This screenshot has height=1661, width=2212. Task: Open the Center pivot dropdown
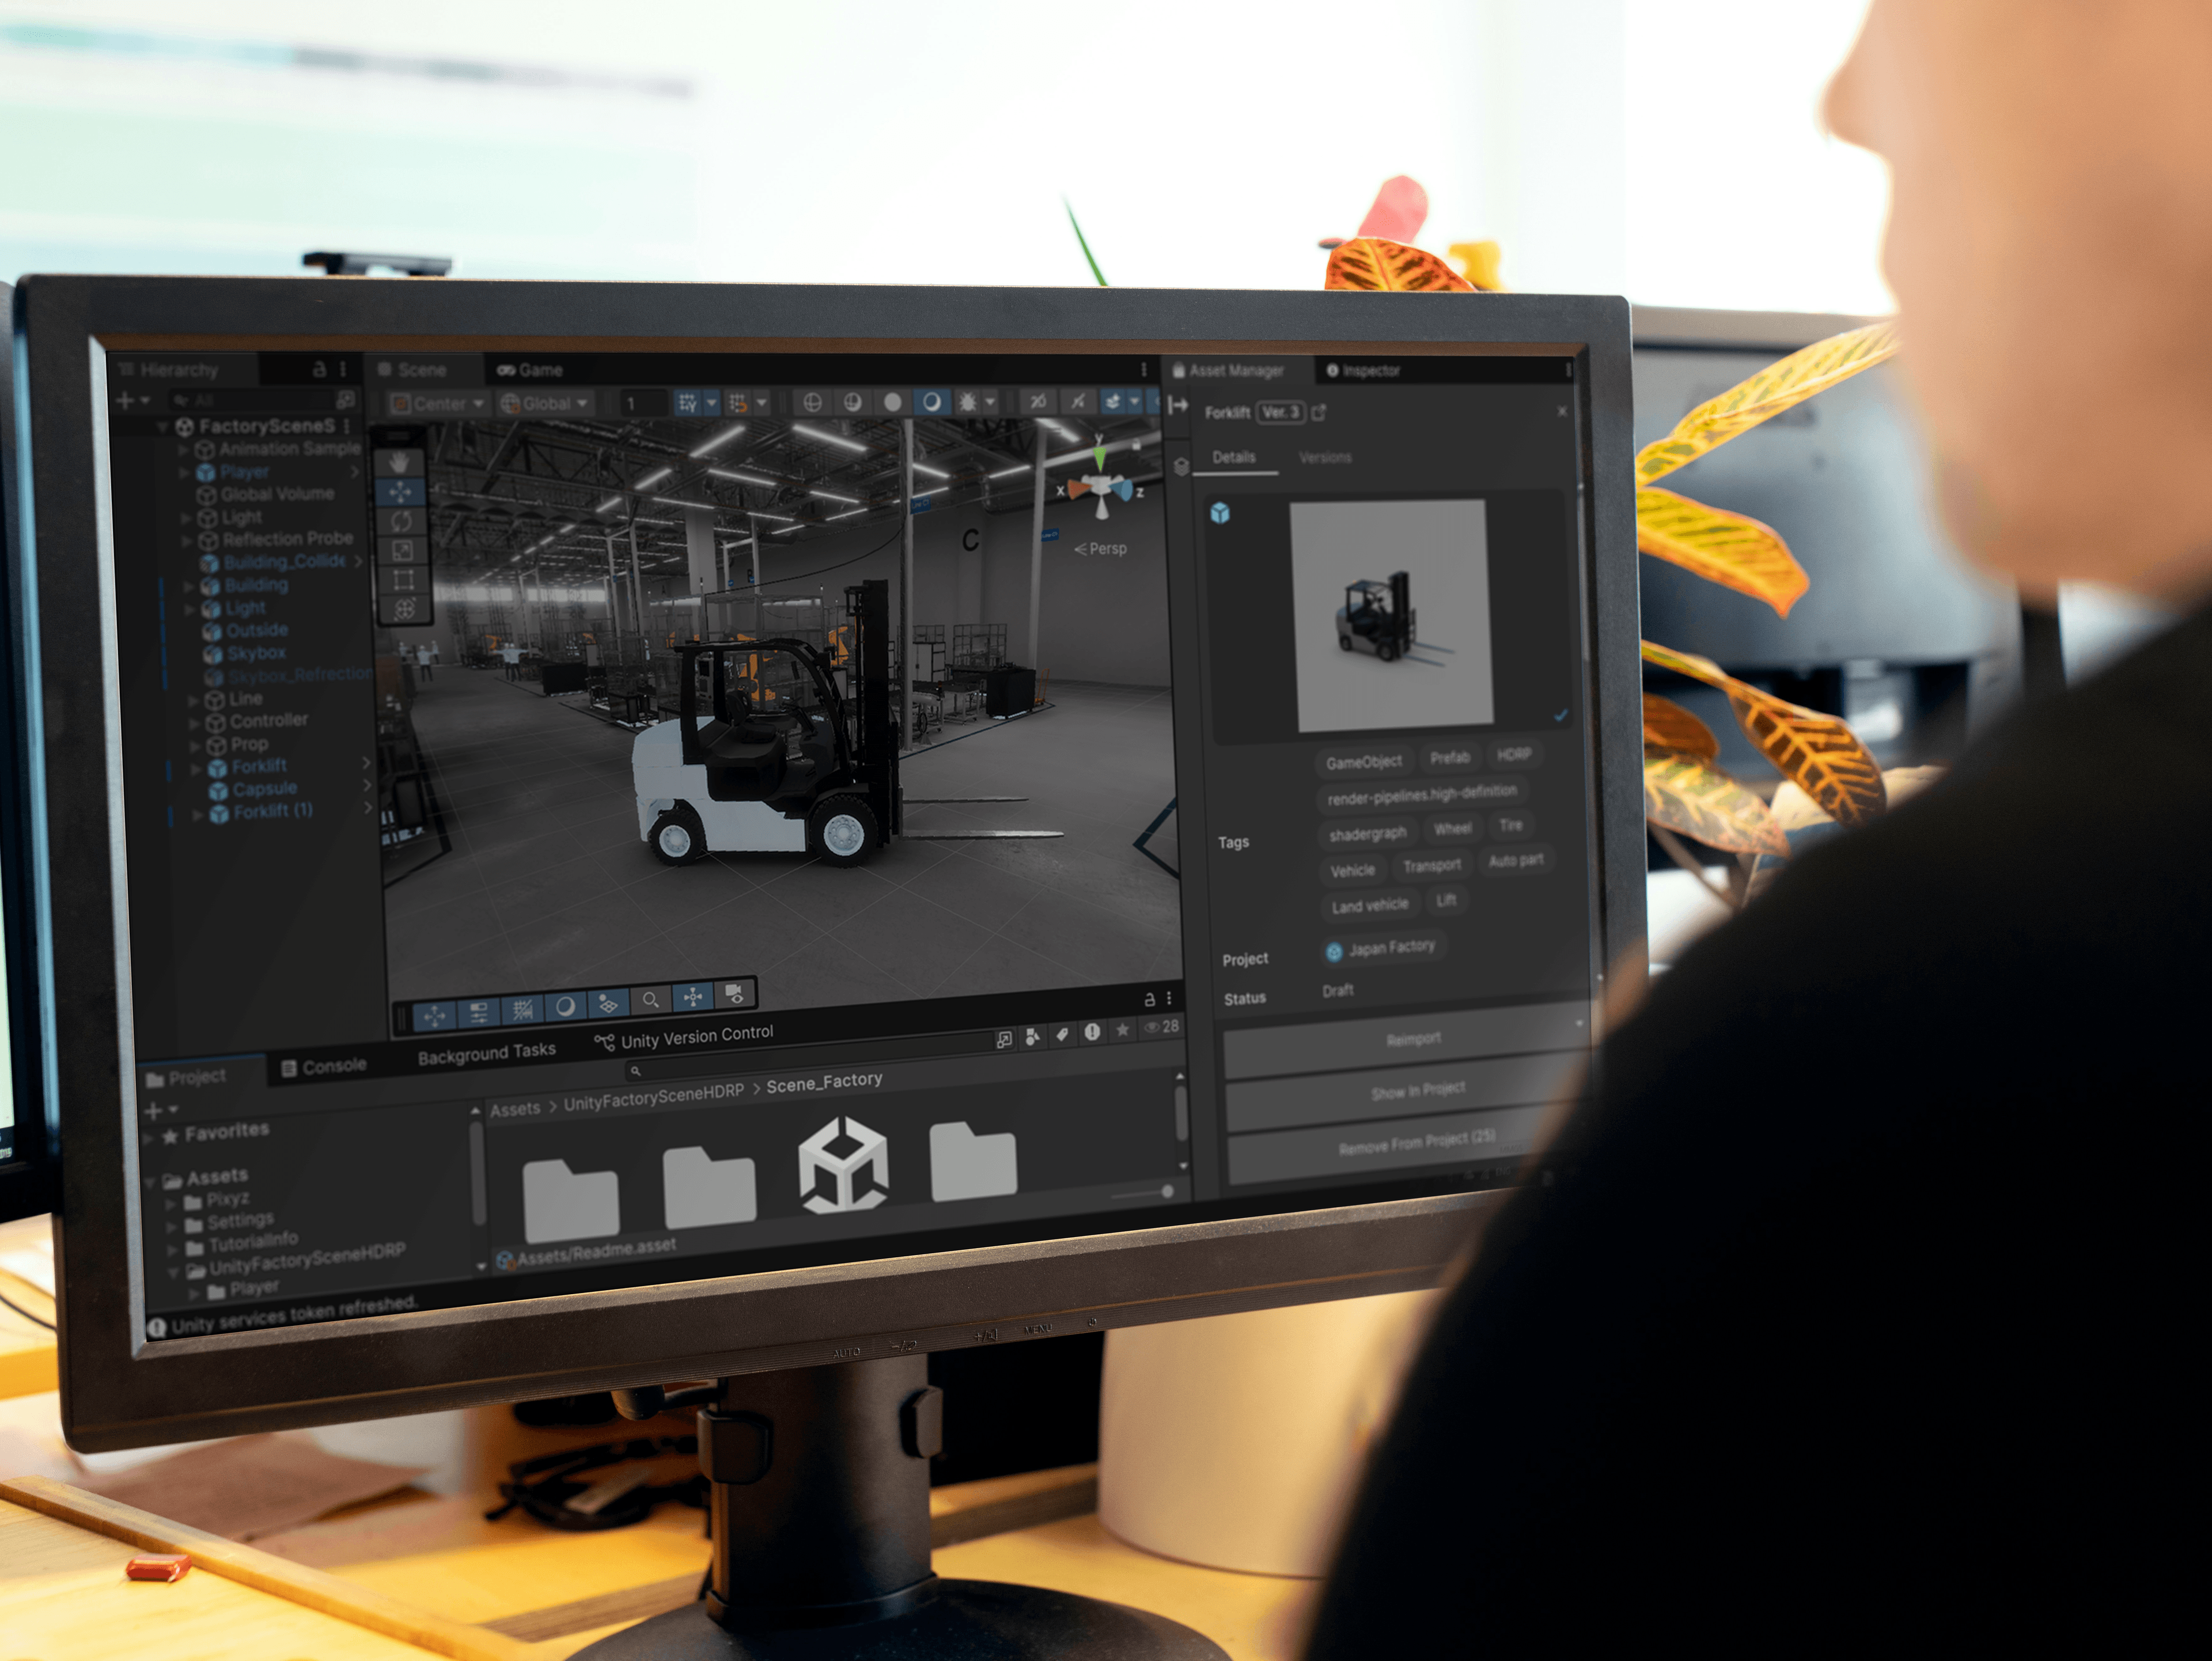click(x=438, y=404)
